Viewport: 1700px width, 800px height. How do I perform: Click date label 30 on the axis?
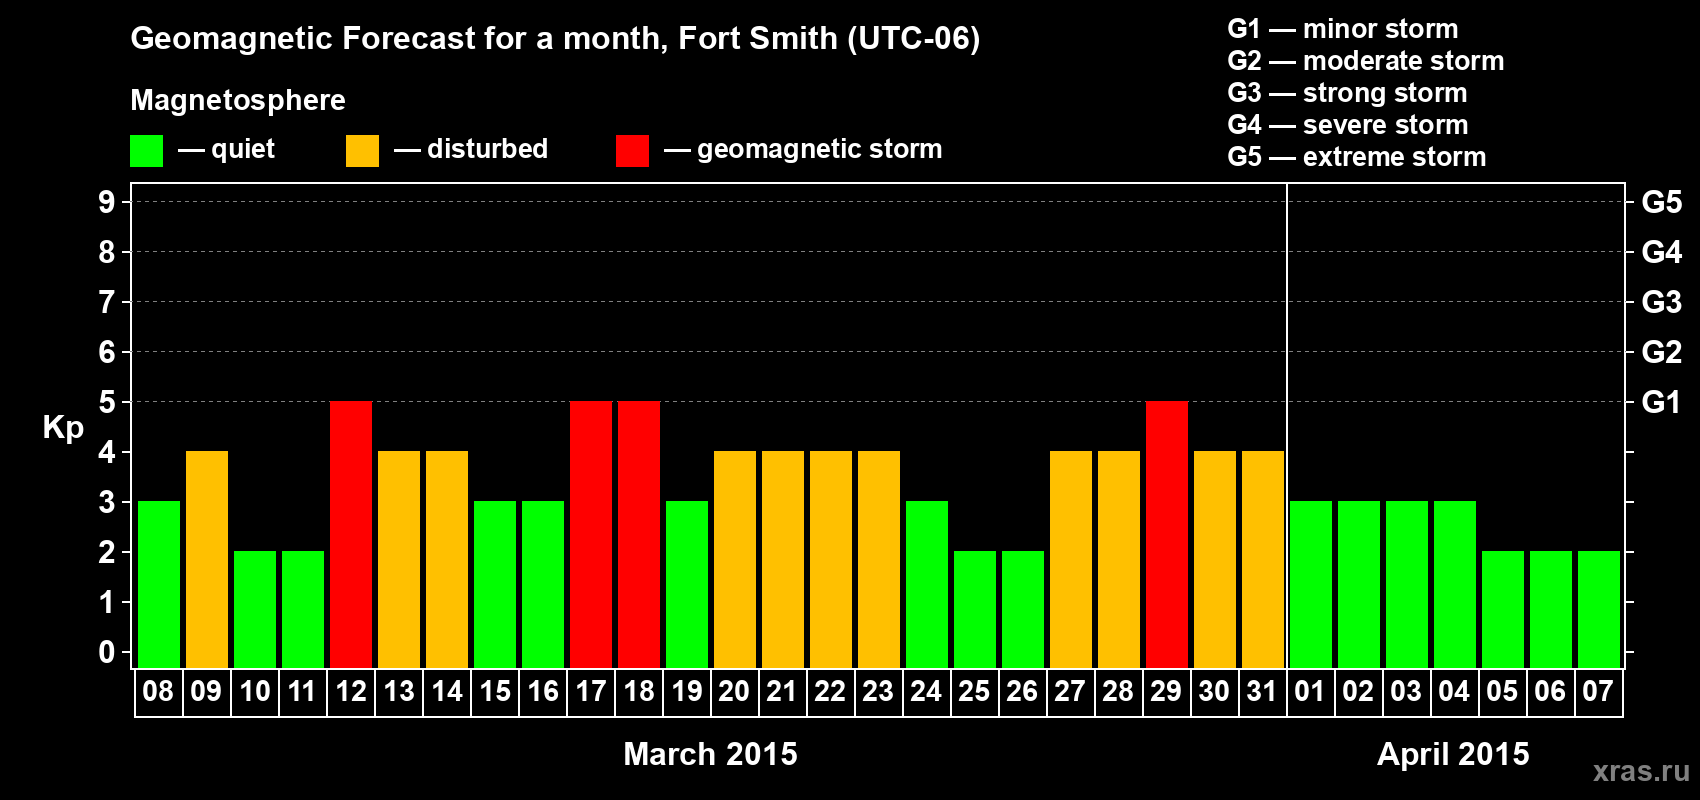pyautogui.click(x=1214, y=691)
